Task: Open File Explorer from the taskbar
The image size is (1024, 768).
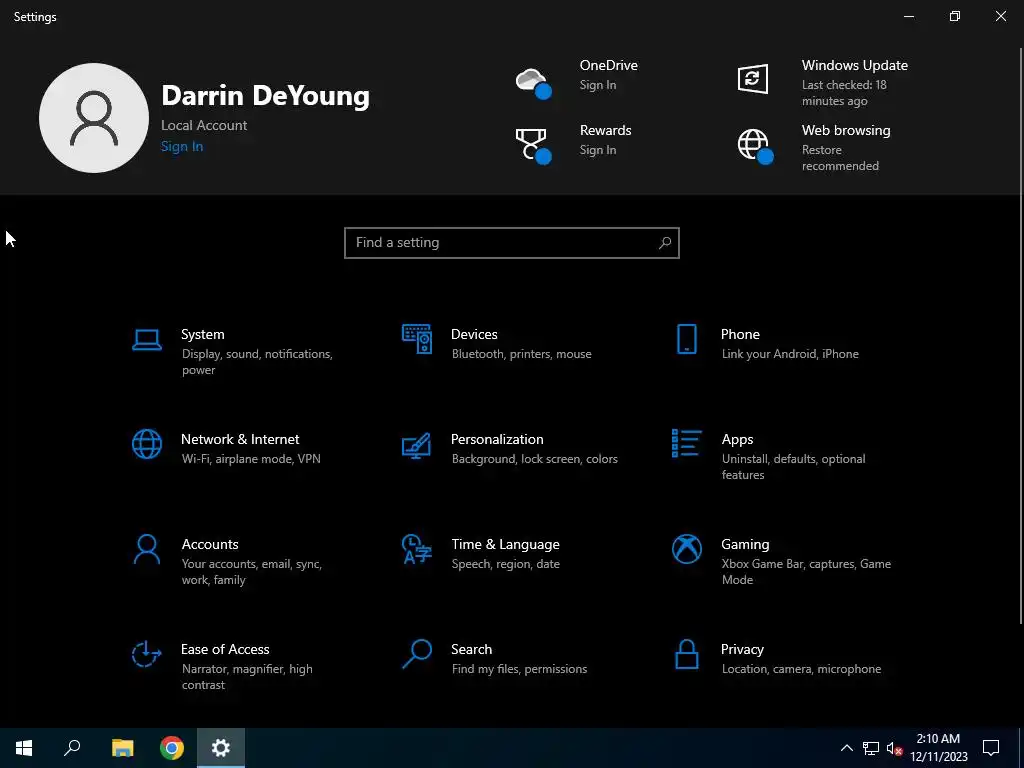Action: pyautogui.click(x=122, y=748)
